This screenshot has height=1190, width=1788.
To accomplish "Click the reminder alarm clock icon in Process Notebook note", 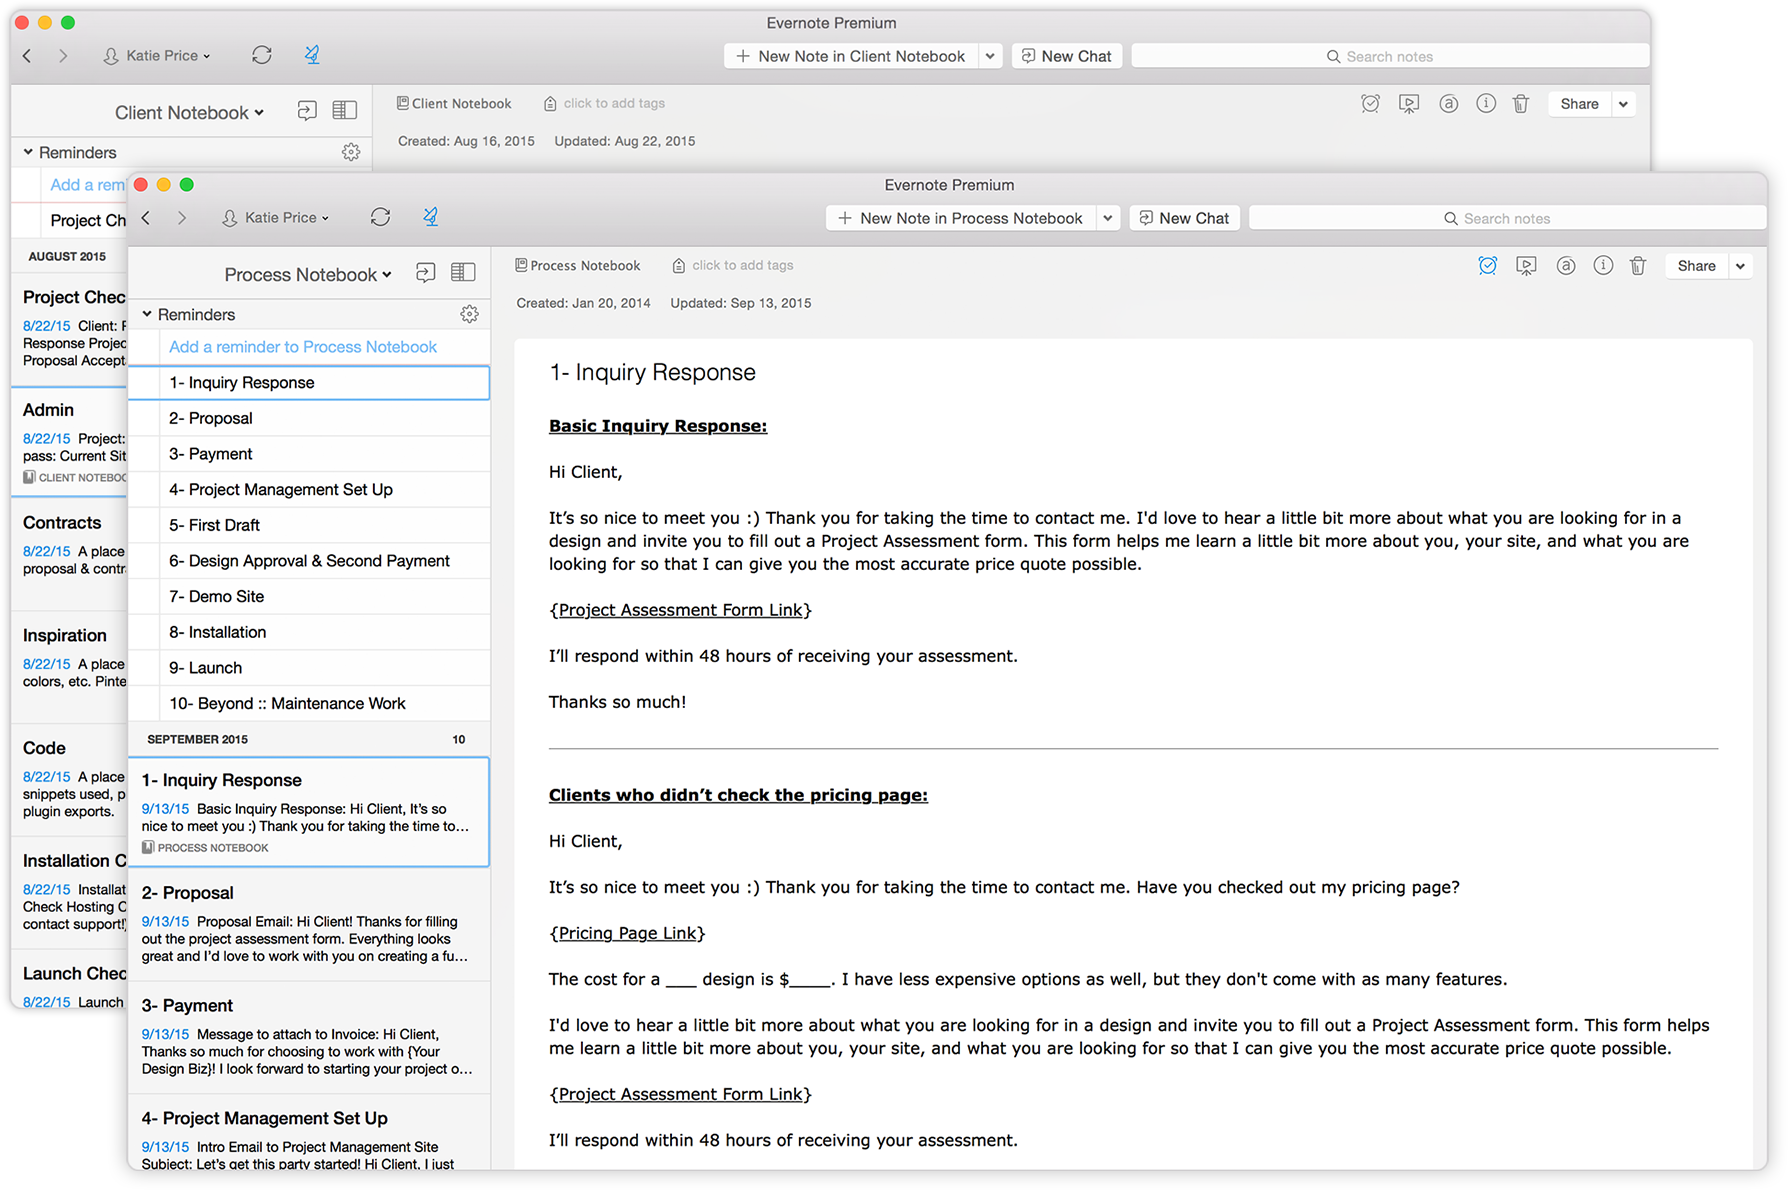I will pyautogui.click(x=1488, y=265).
